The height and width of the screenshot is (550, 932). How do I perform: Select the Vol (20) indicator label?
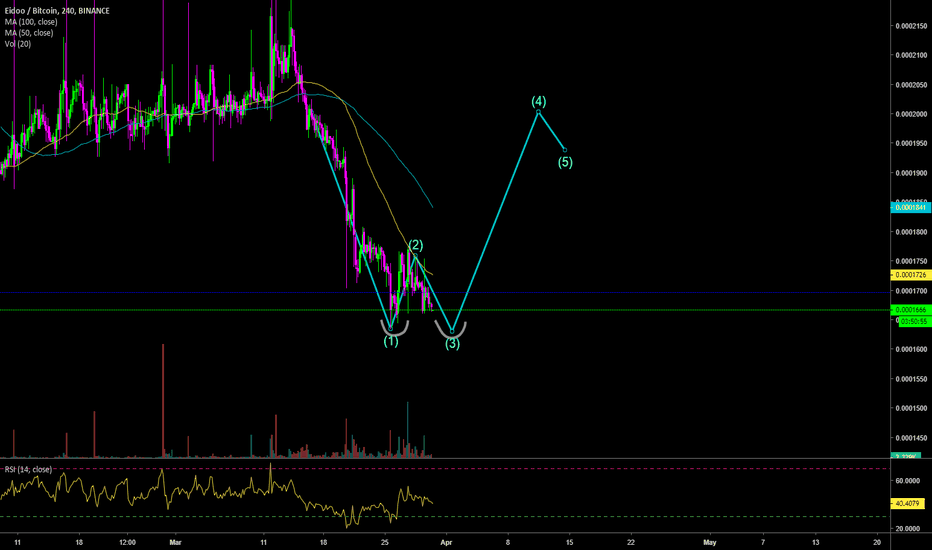tap(18, 44)
